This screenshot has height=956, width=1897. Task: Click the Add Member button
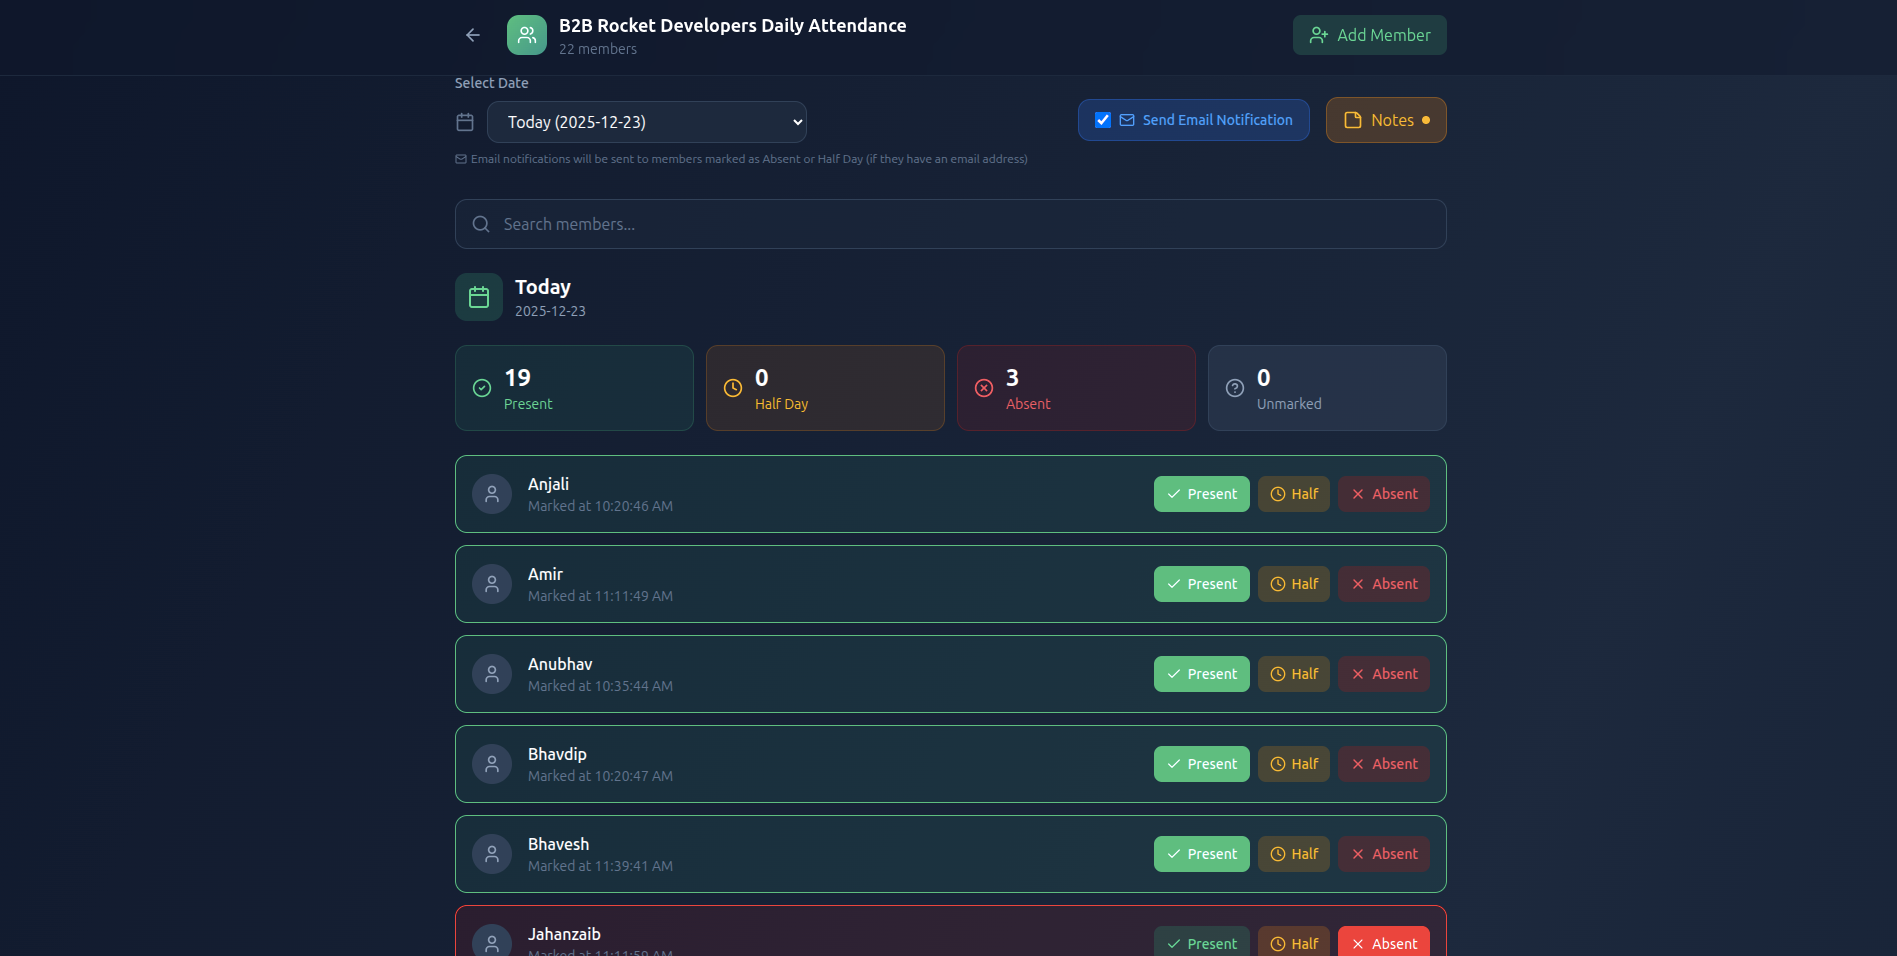(1369, 35)
